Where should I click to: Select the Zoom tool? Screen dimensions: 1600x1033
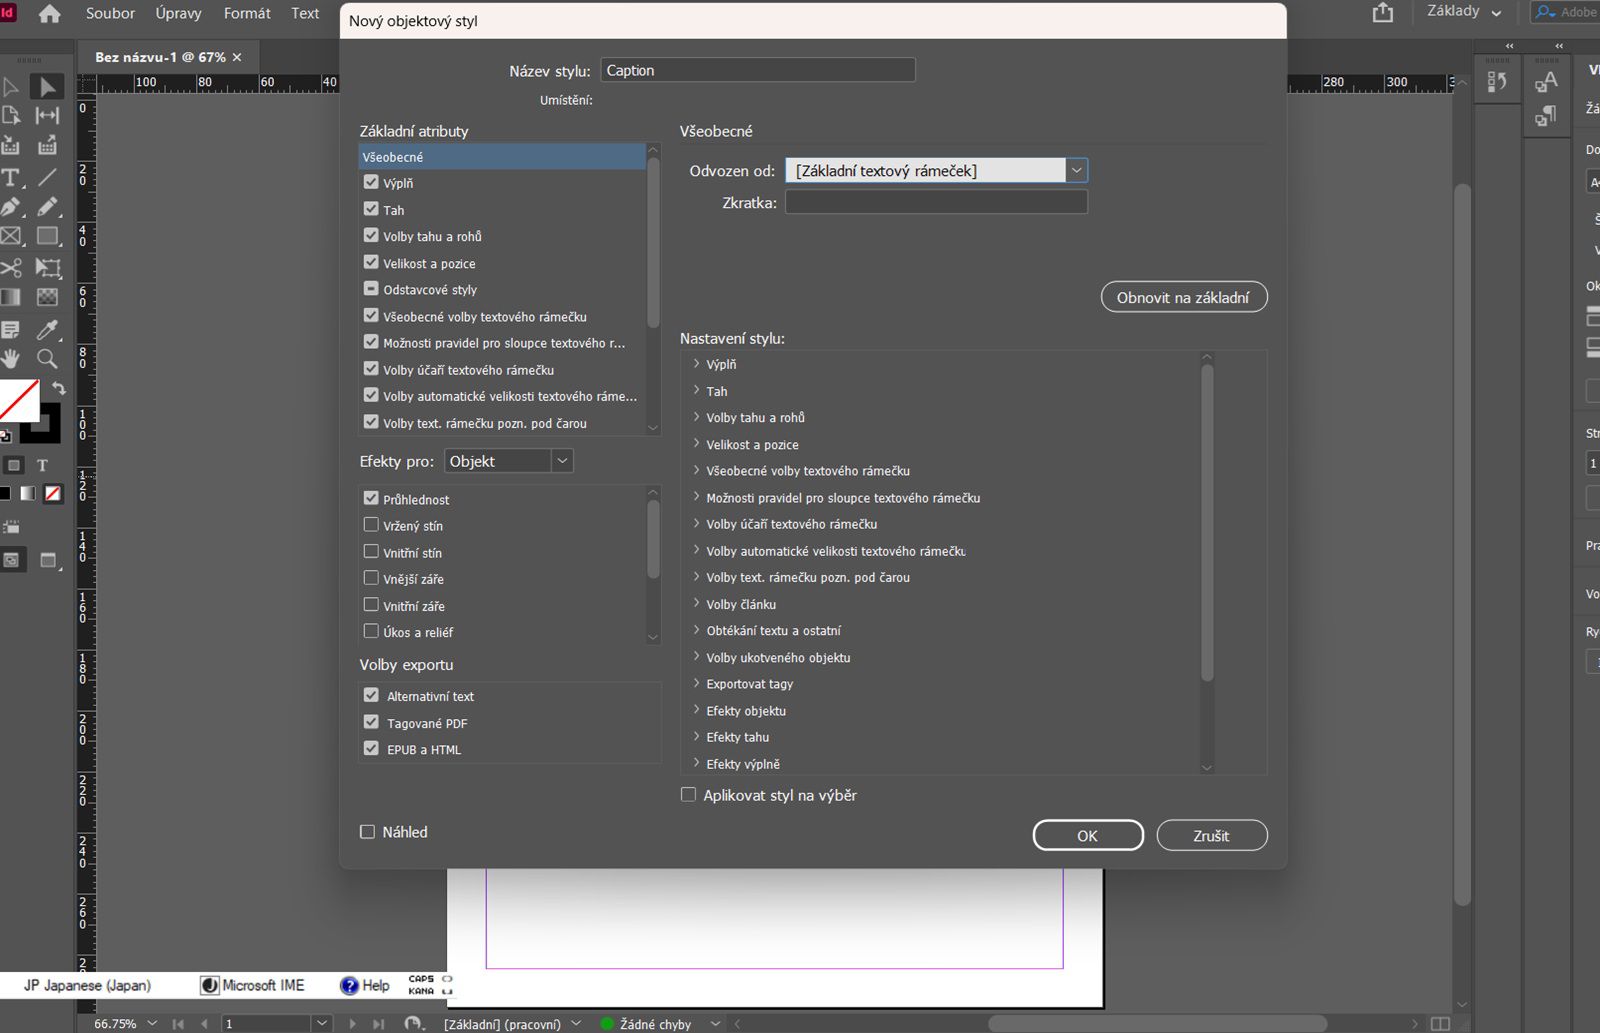(x=47, y=358)
